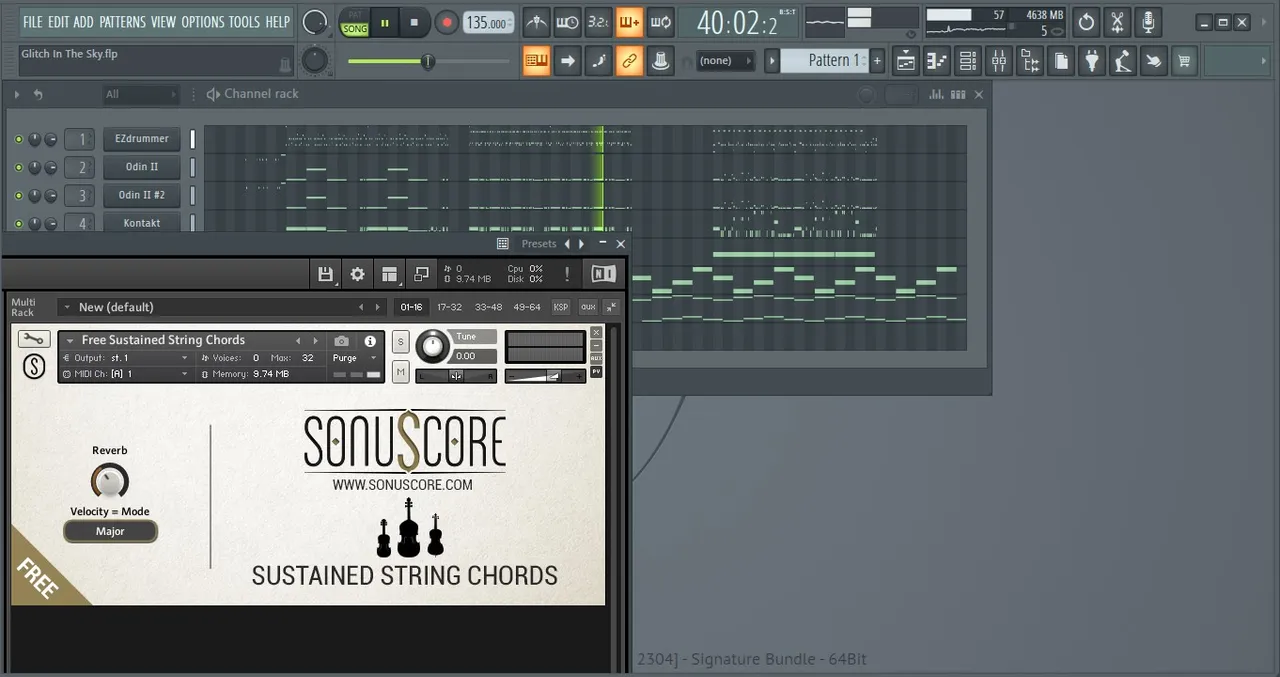Visit WWW.SONUSCORE.COM link
The width and height of the screenshot is (1280, 677).
tap(403, 485)
